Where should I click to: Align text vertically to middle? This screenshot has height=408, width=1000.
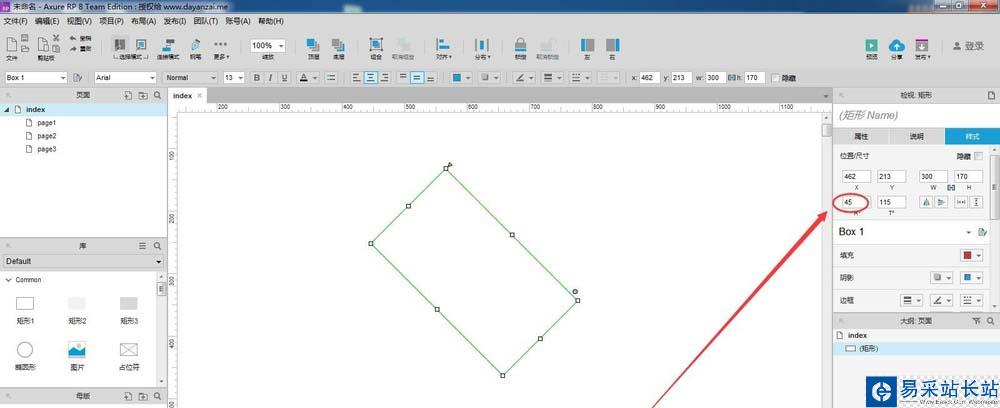point(416,78)
